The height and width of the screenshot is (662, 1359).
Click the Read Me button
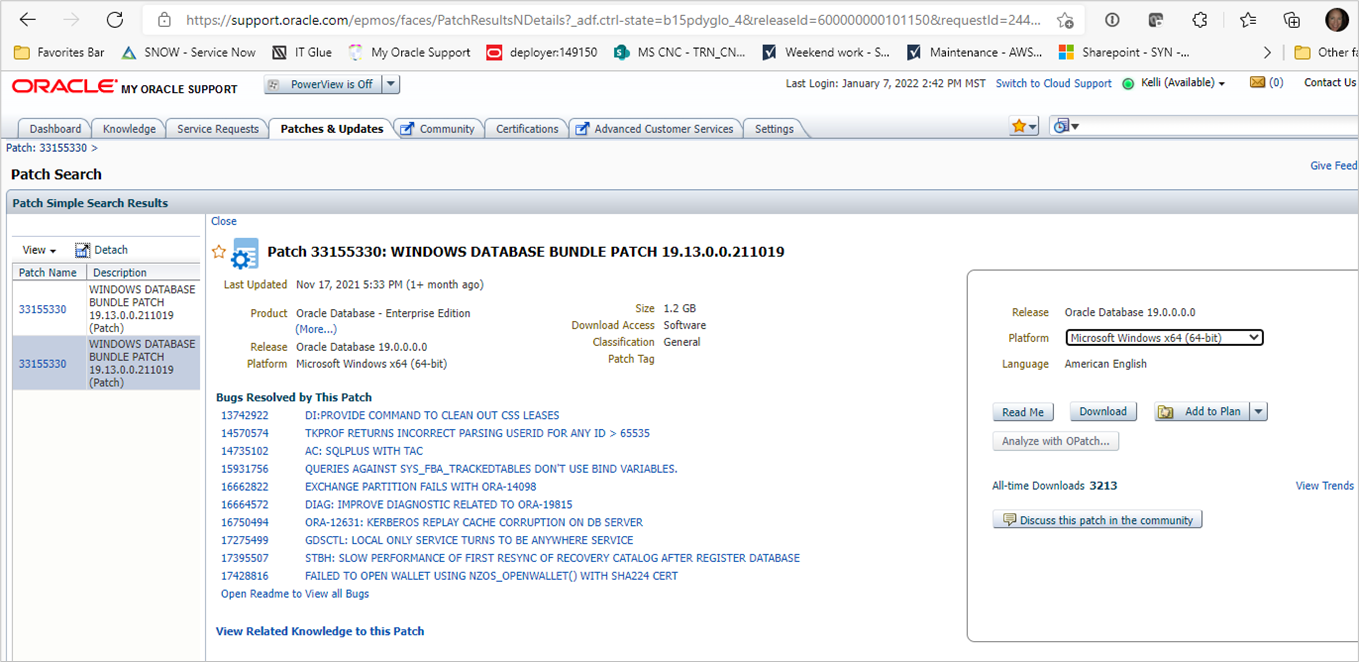tap(1023, 412)
